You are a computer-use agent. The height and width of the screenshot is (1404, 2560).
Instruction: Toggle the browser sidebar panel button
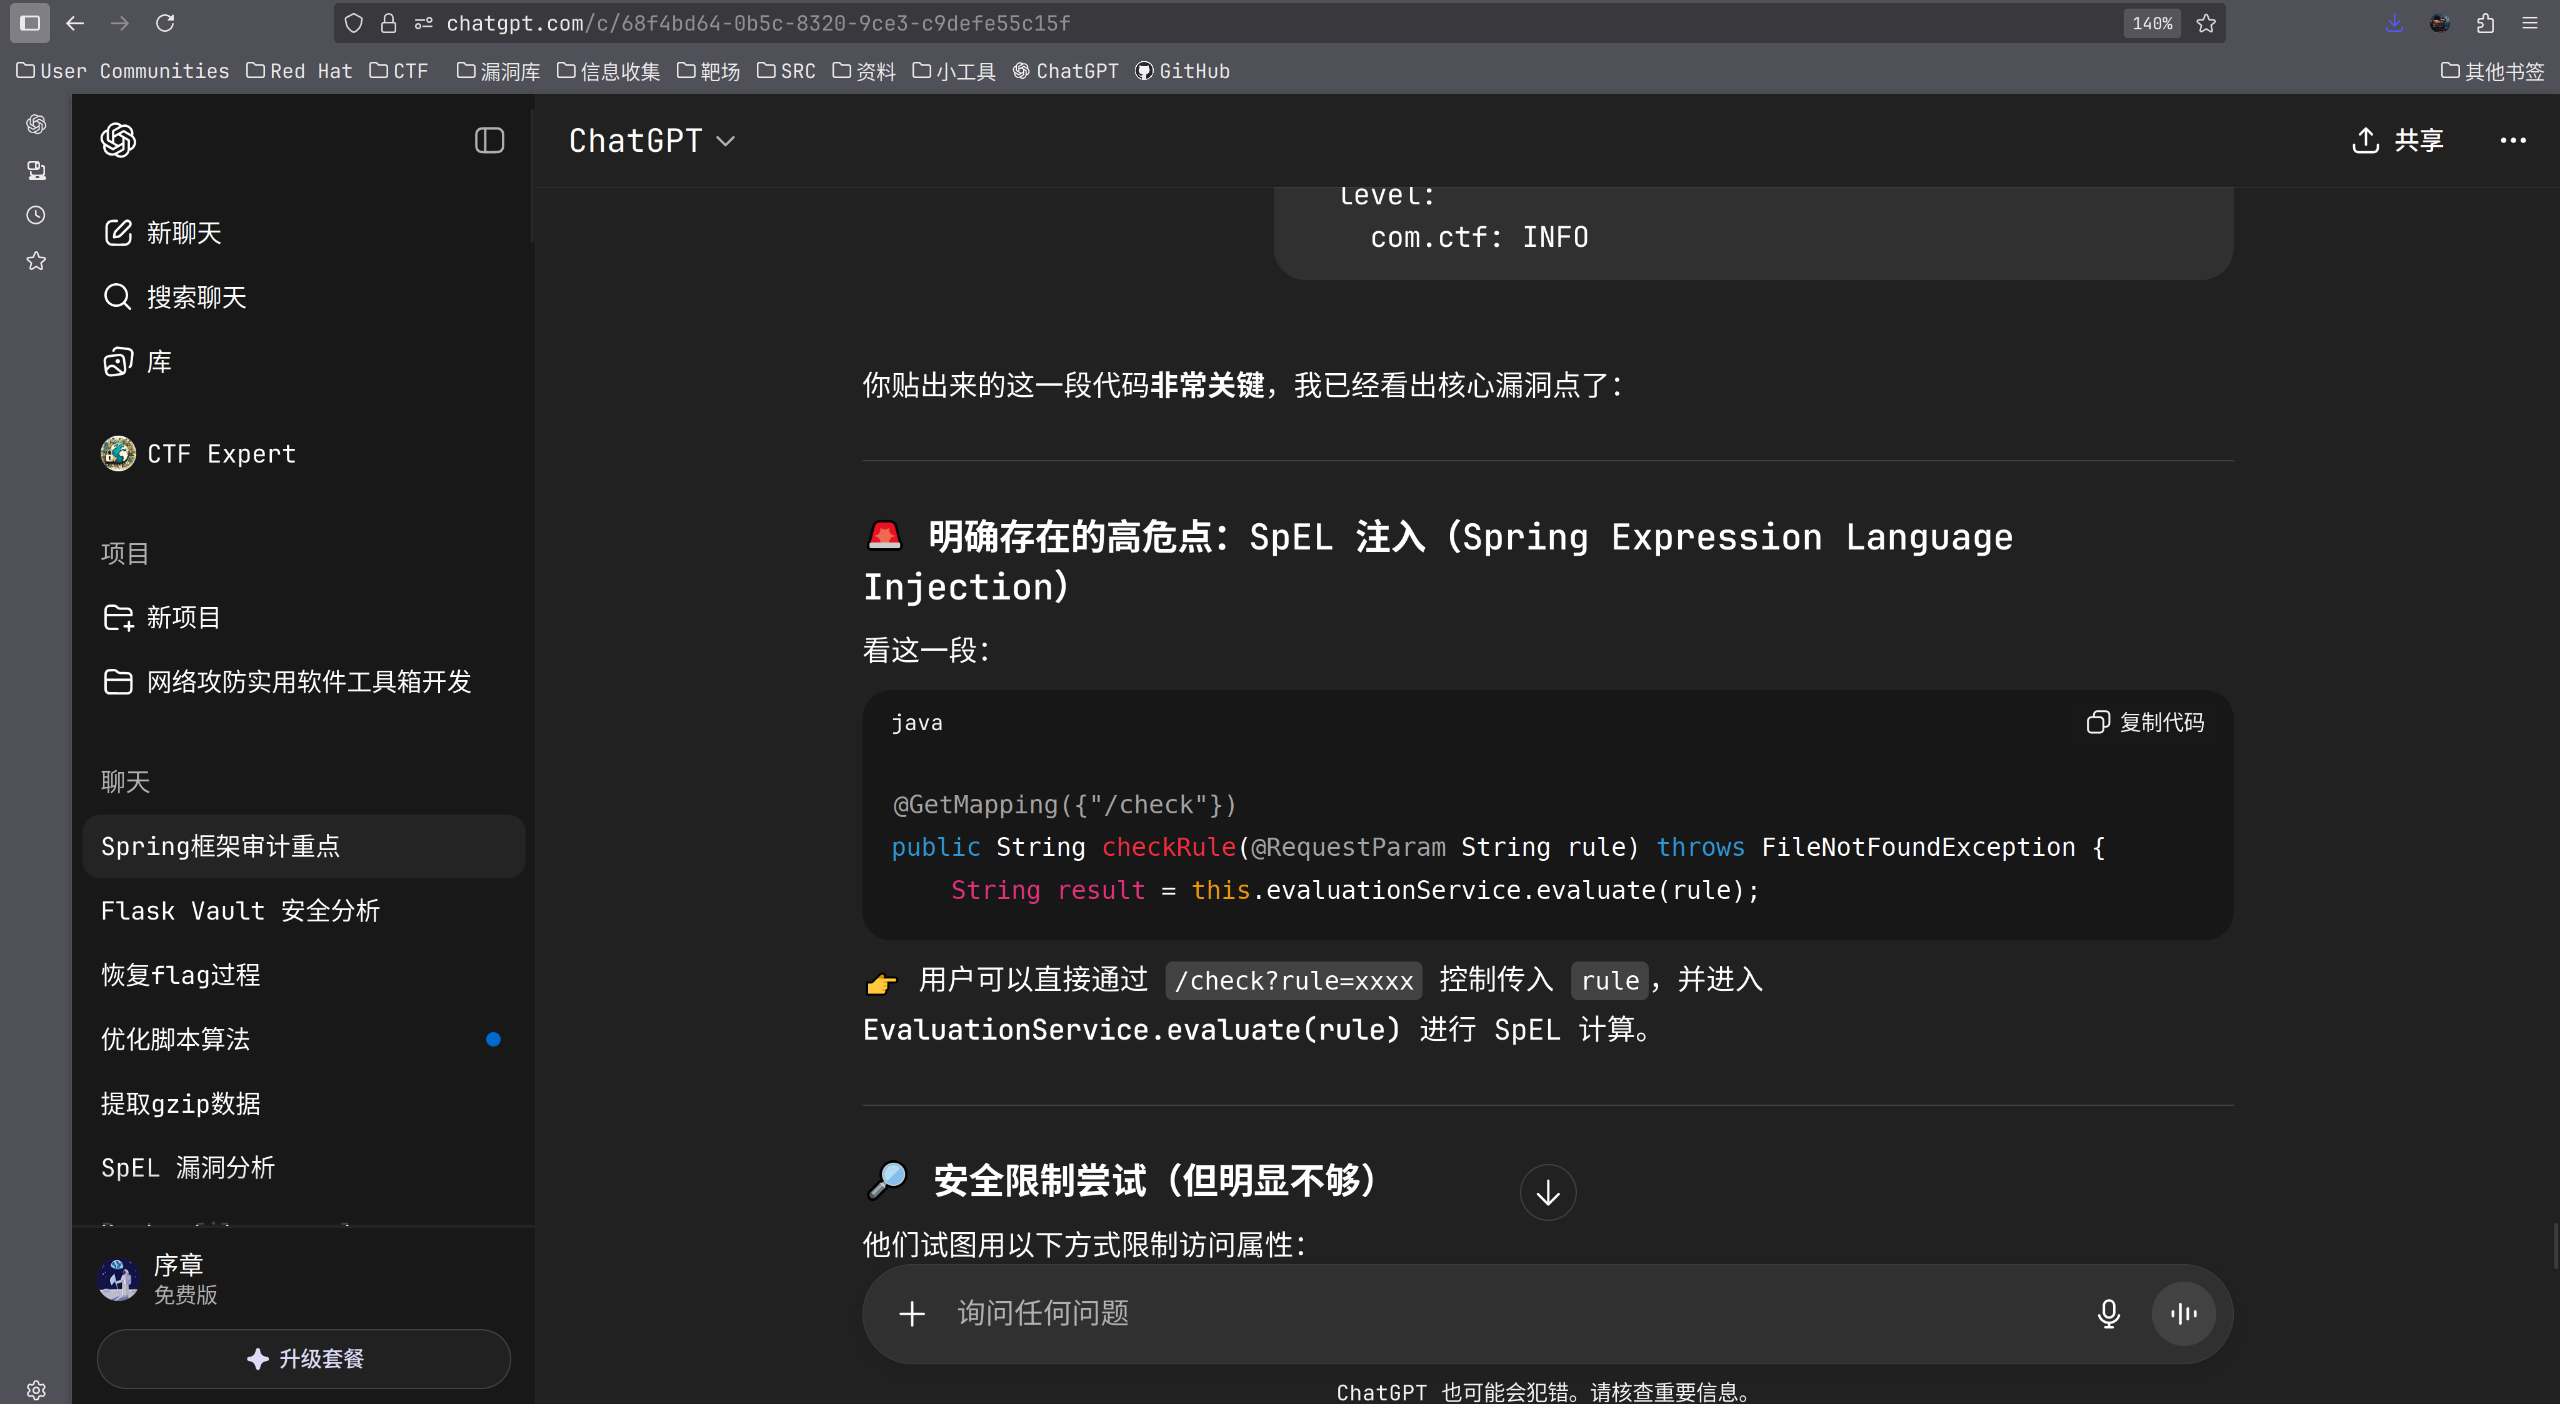click(x=30, y=22)
